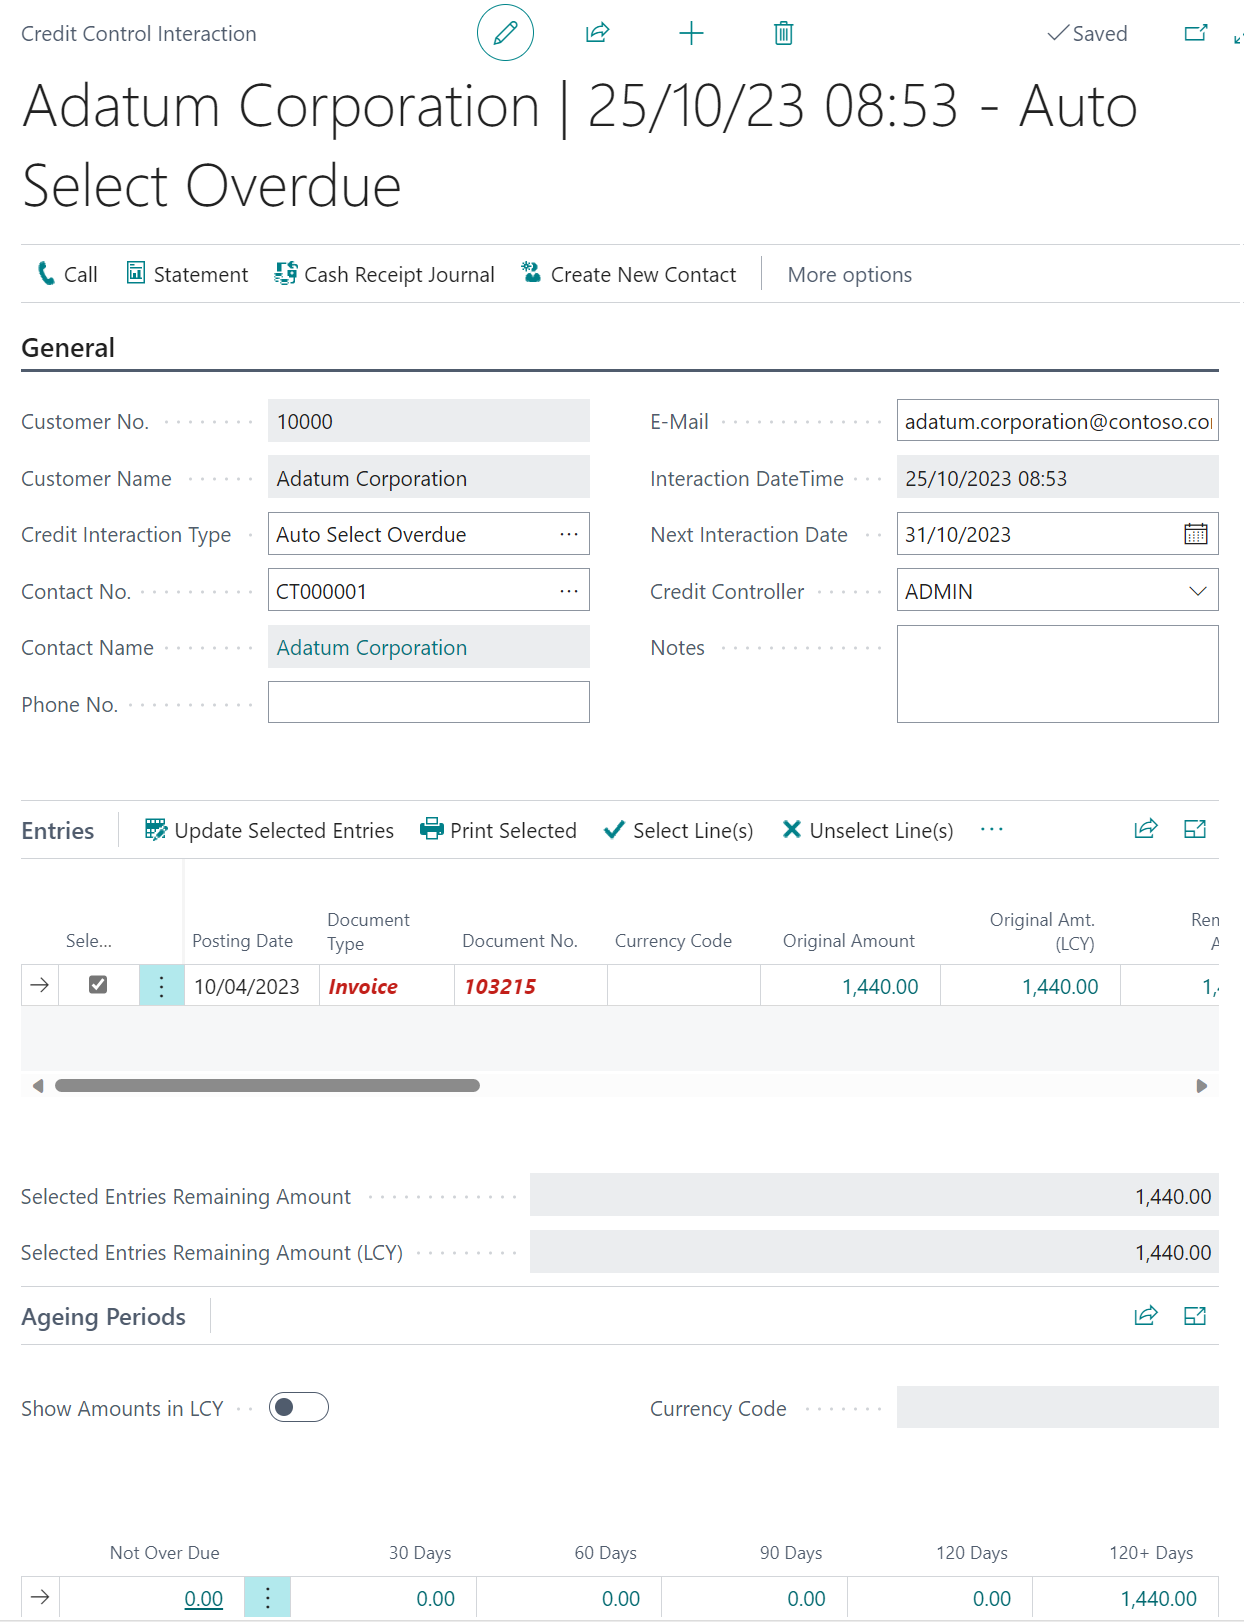
Task: Click Not Over Due 0.00 link
Action: click(x=203, y=1598)
